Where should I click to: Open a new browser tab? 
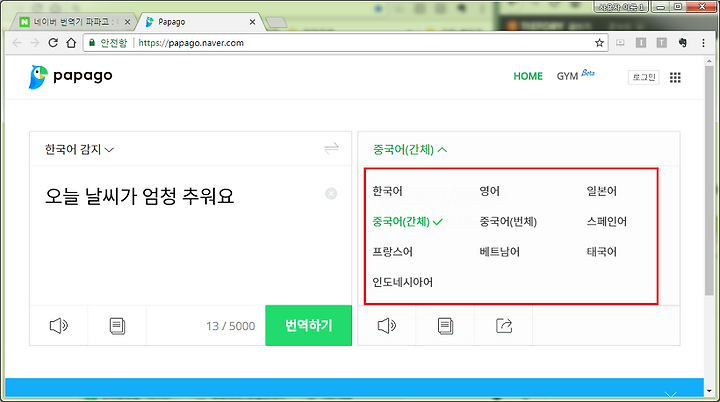coord(276,22)
